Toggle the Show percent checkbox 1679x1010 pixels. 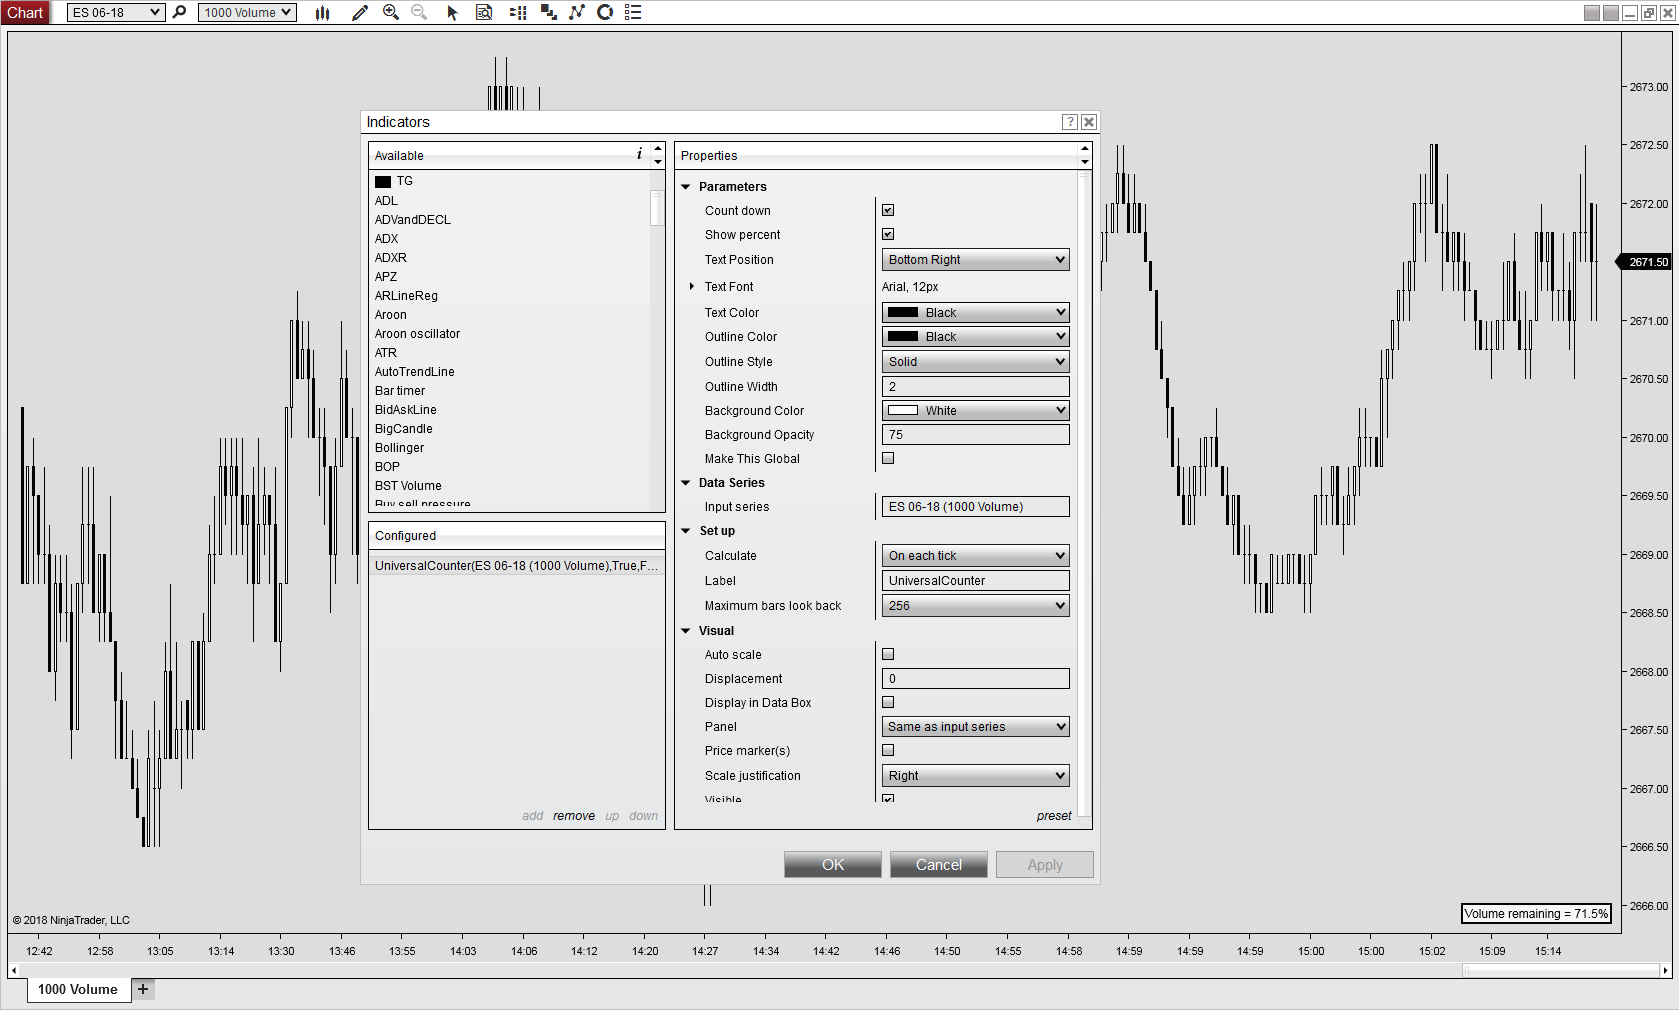pos(888,234)
